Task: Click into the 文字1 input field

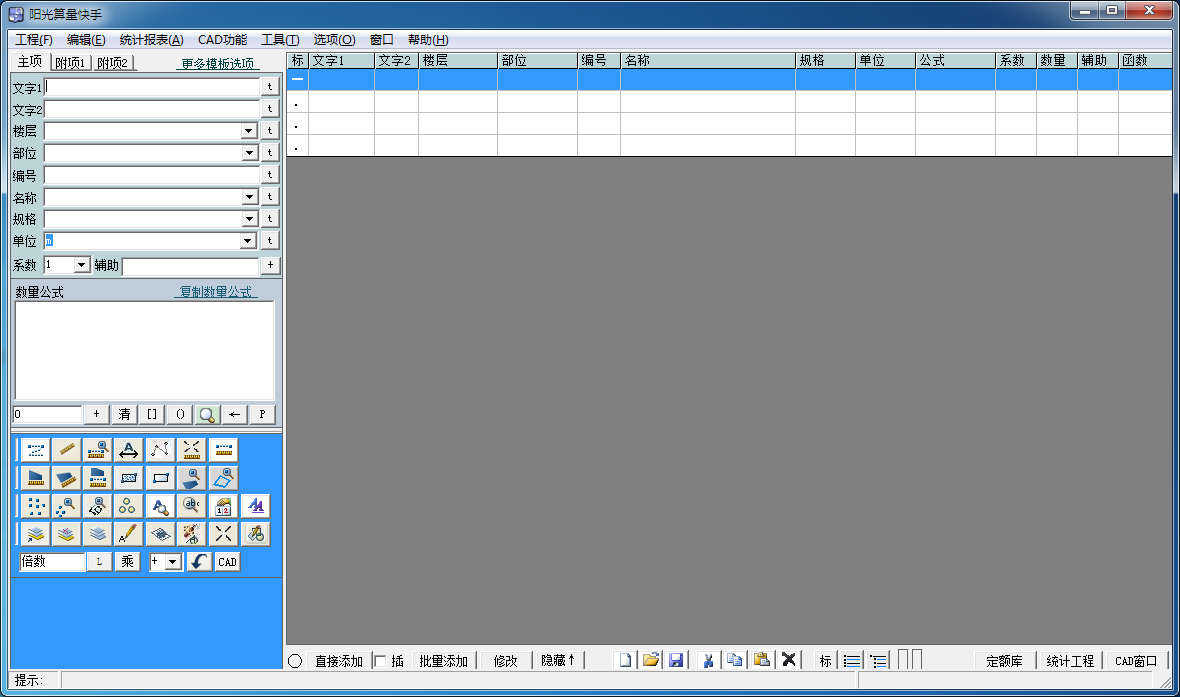Action: tap(152, 87)
